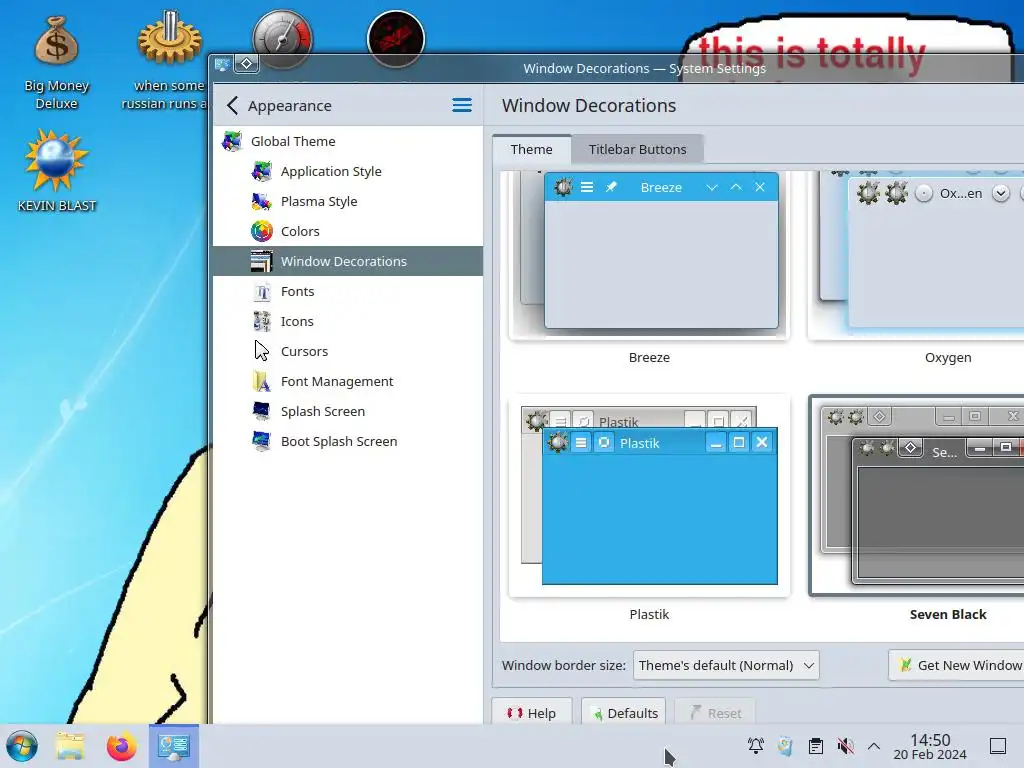Click the Show Desktop button
This screenshot has height=768, width=1024.
point(998,746)
